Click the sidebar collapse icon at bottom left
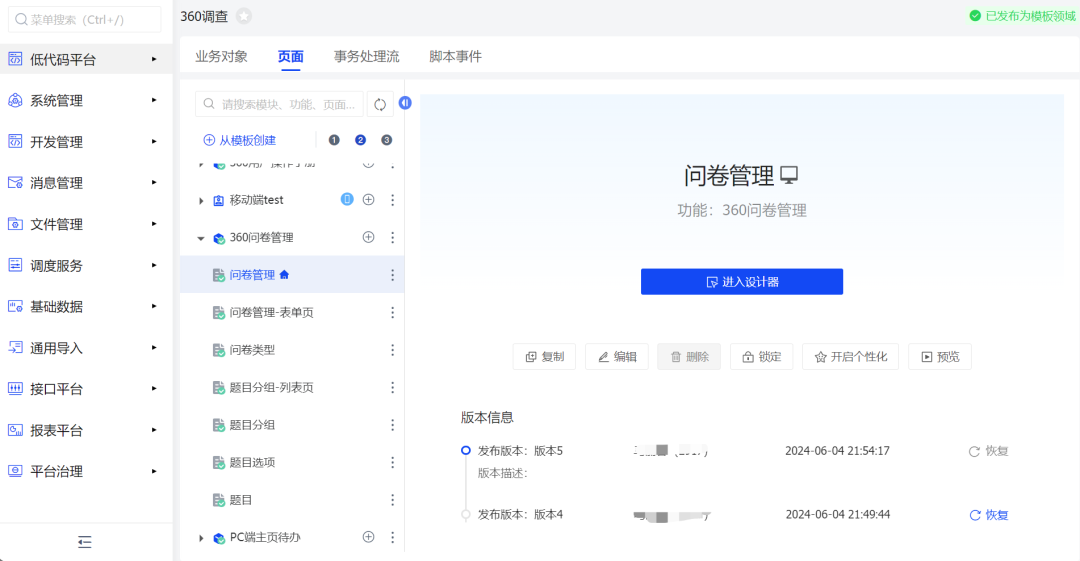 pyautogui.click(x=85, y=542)
